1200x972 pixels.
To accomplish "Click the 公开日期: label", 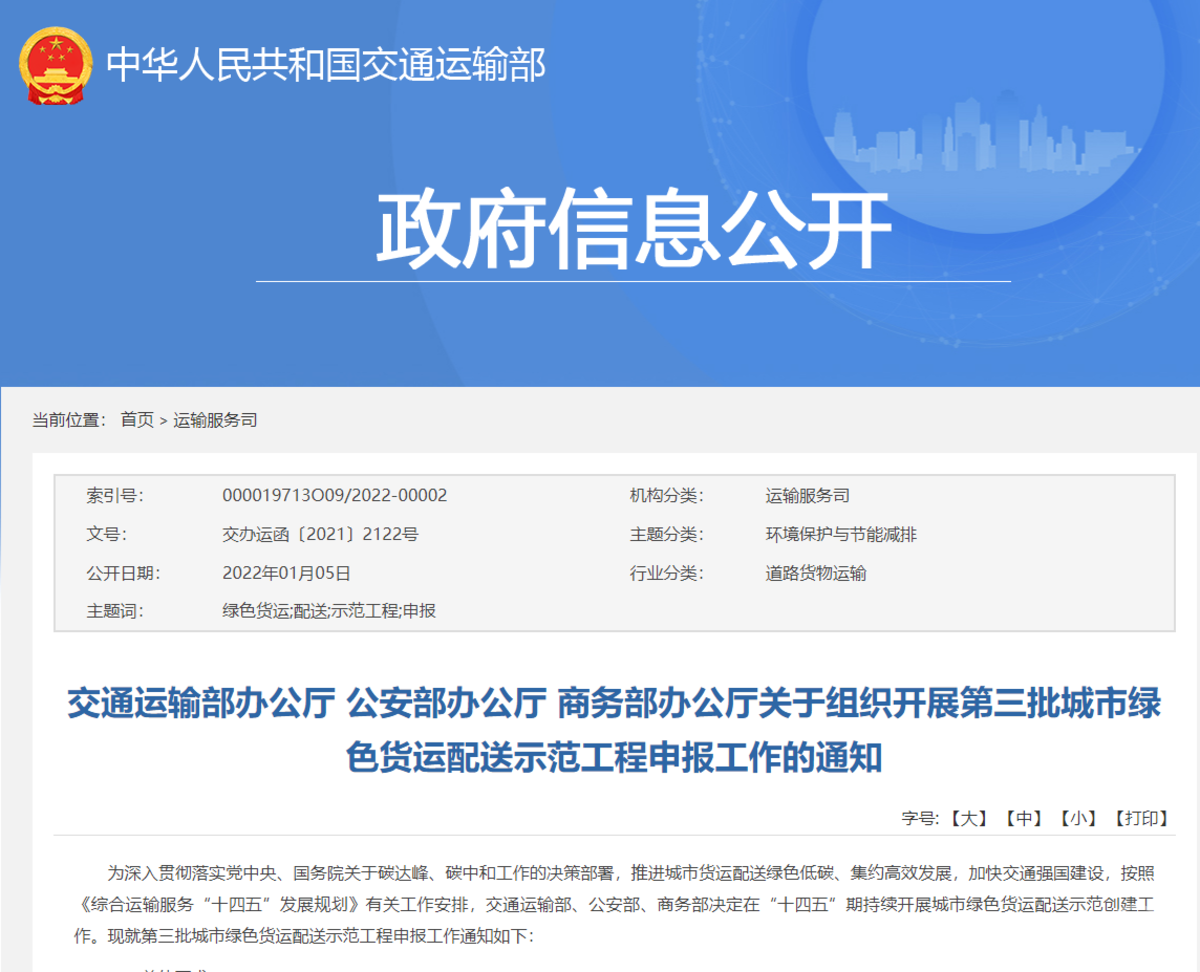I will (123, 573).
